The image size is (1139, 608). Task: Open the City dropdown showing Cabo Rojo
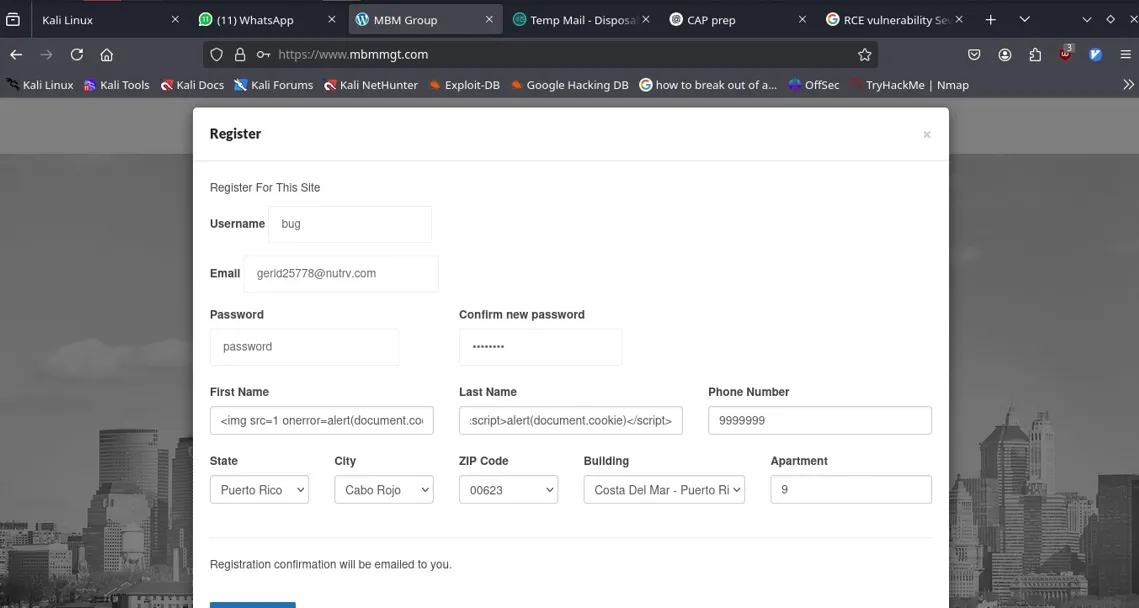click(x=384, y=490)
